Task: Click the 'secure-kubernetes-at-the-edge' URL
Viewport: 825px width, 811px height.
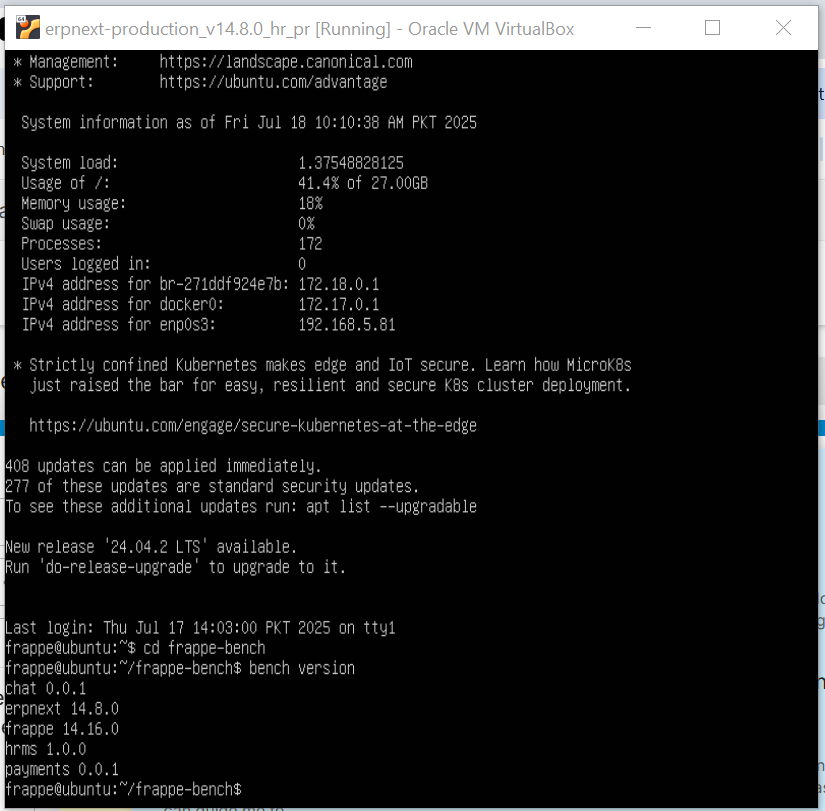Action: [253, 426]
